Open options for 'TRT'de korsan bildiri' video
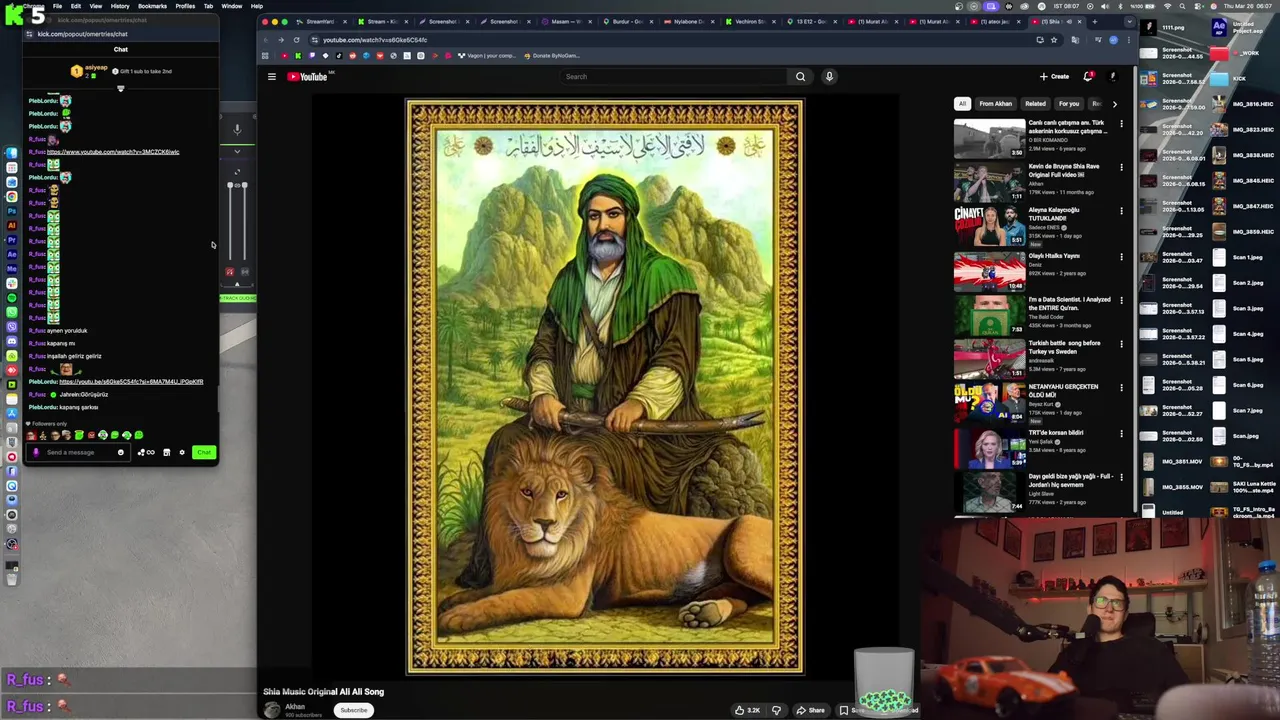This screenshot has width=1280, height=720. tap(1121, 433)
